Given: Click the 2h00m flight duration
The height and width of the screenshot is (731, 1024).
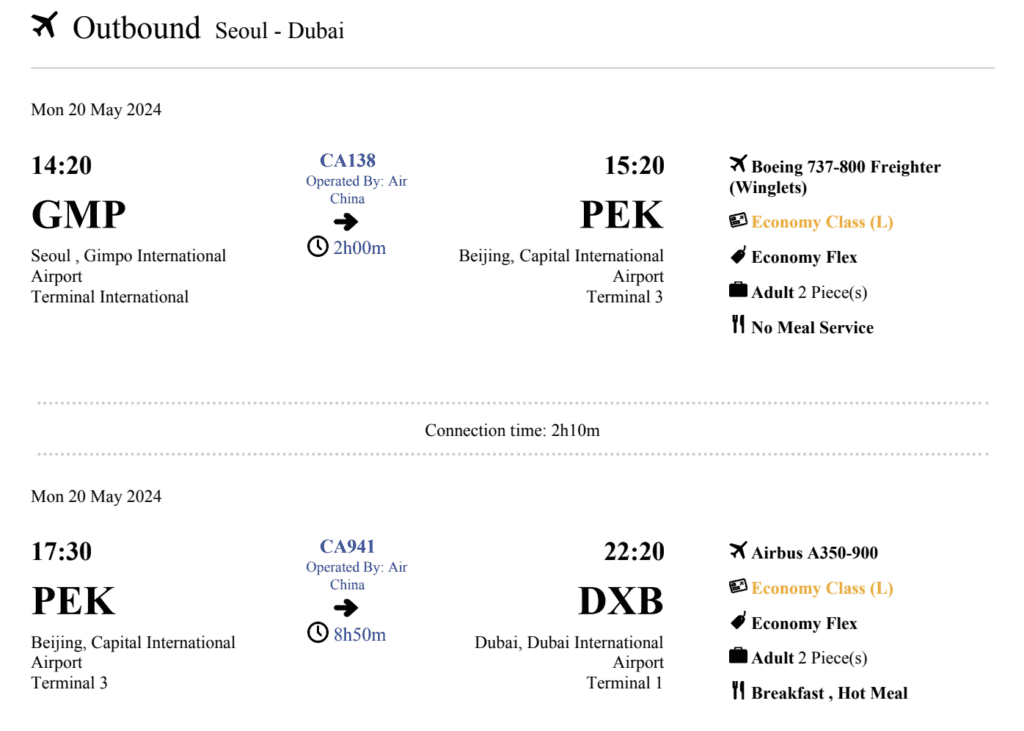Looking at the screenshot, I should 359,248.
